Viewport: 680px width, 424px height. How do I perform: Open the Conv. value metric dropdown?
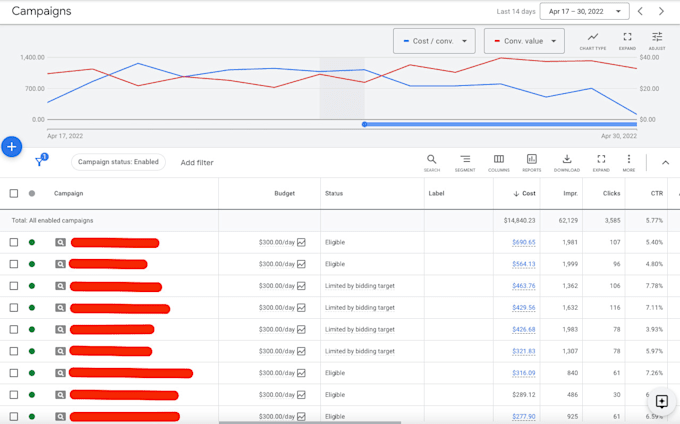click(x=524, y=41)
